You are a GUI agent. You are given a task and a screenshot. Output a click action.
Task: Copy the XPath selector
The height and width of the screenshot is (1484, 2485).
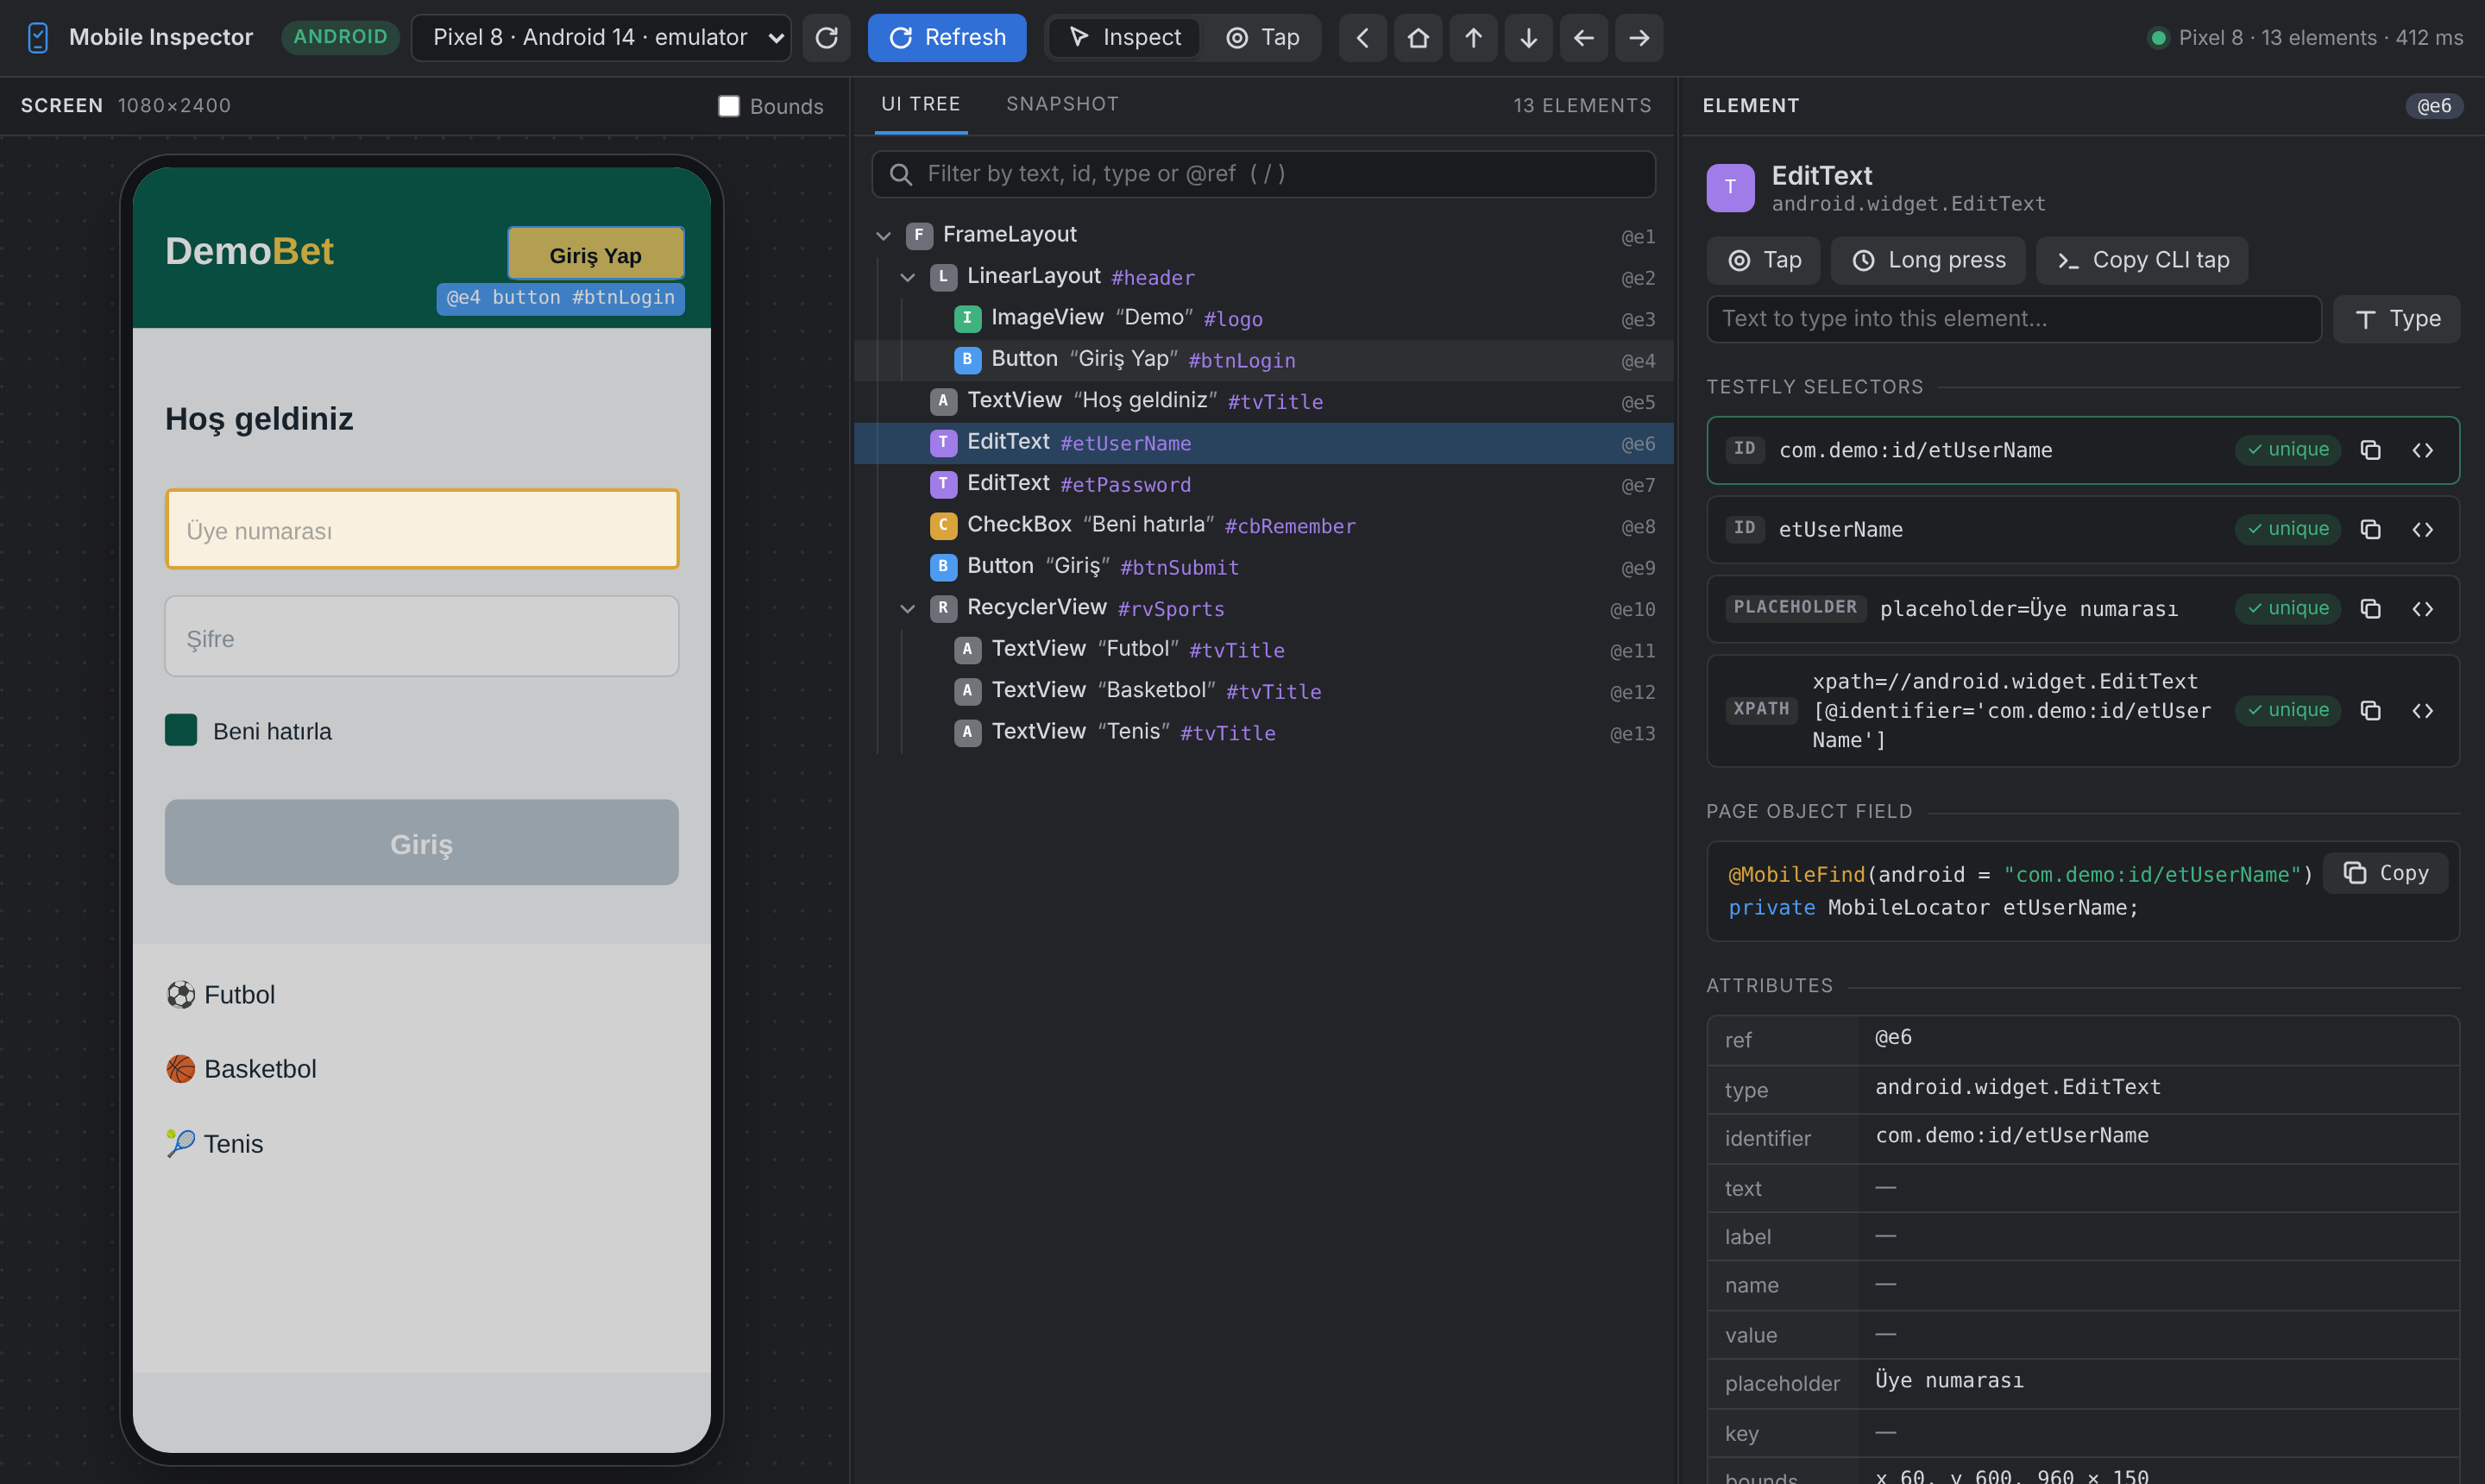(x=2370, y=710)
